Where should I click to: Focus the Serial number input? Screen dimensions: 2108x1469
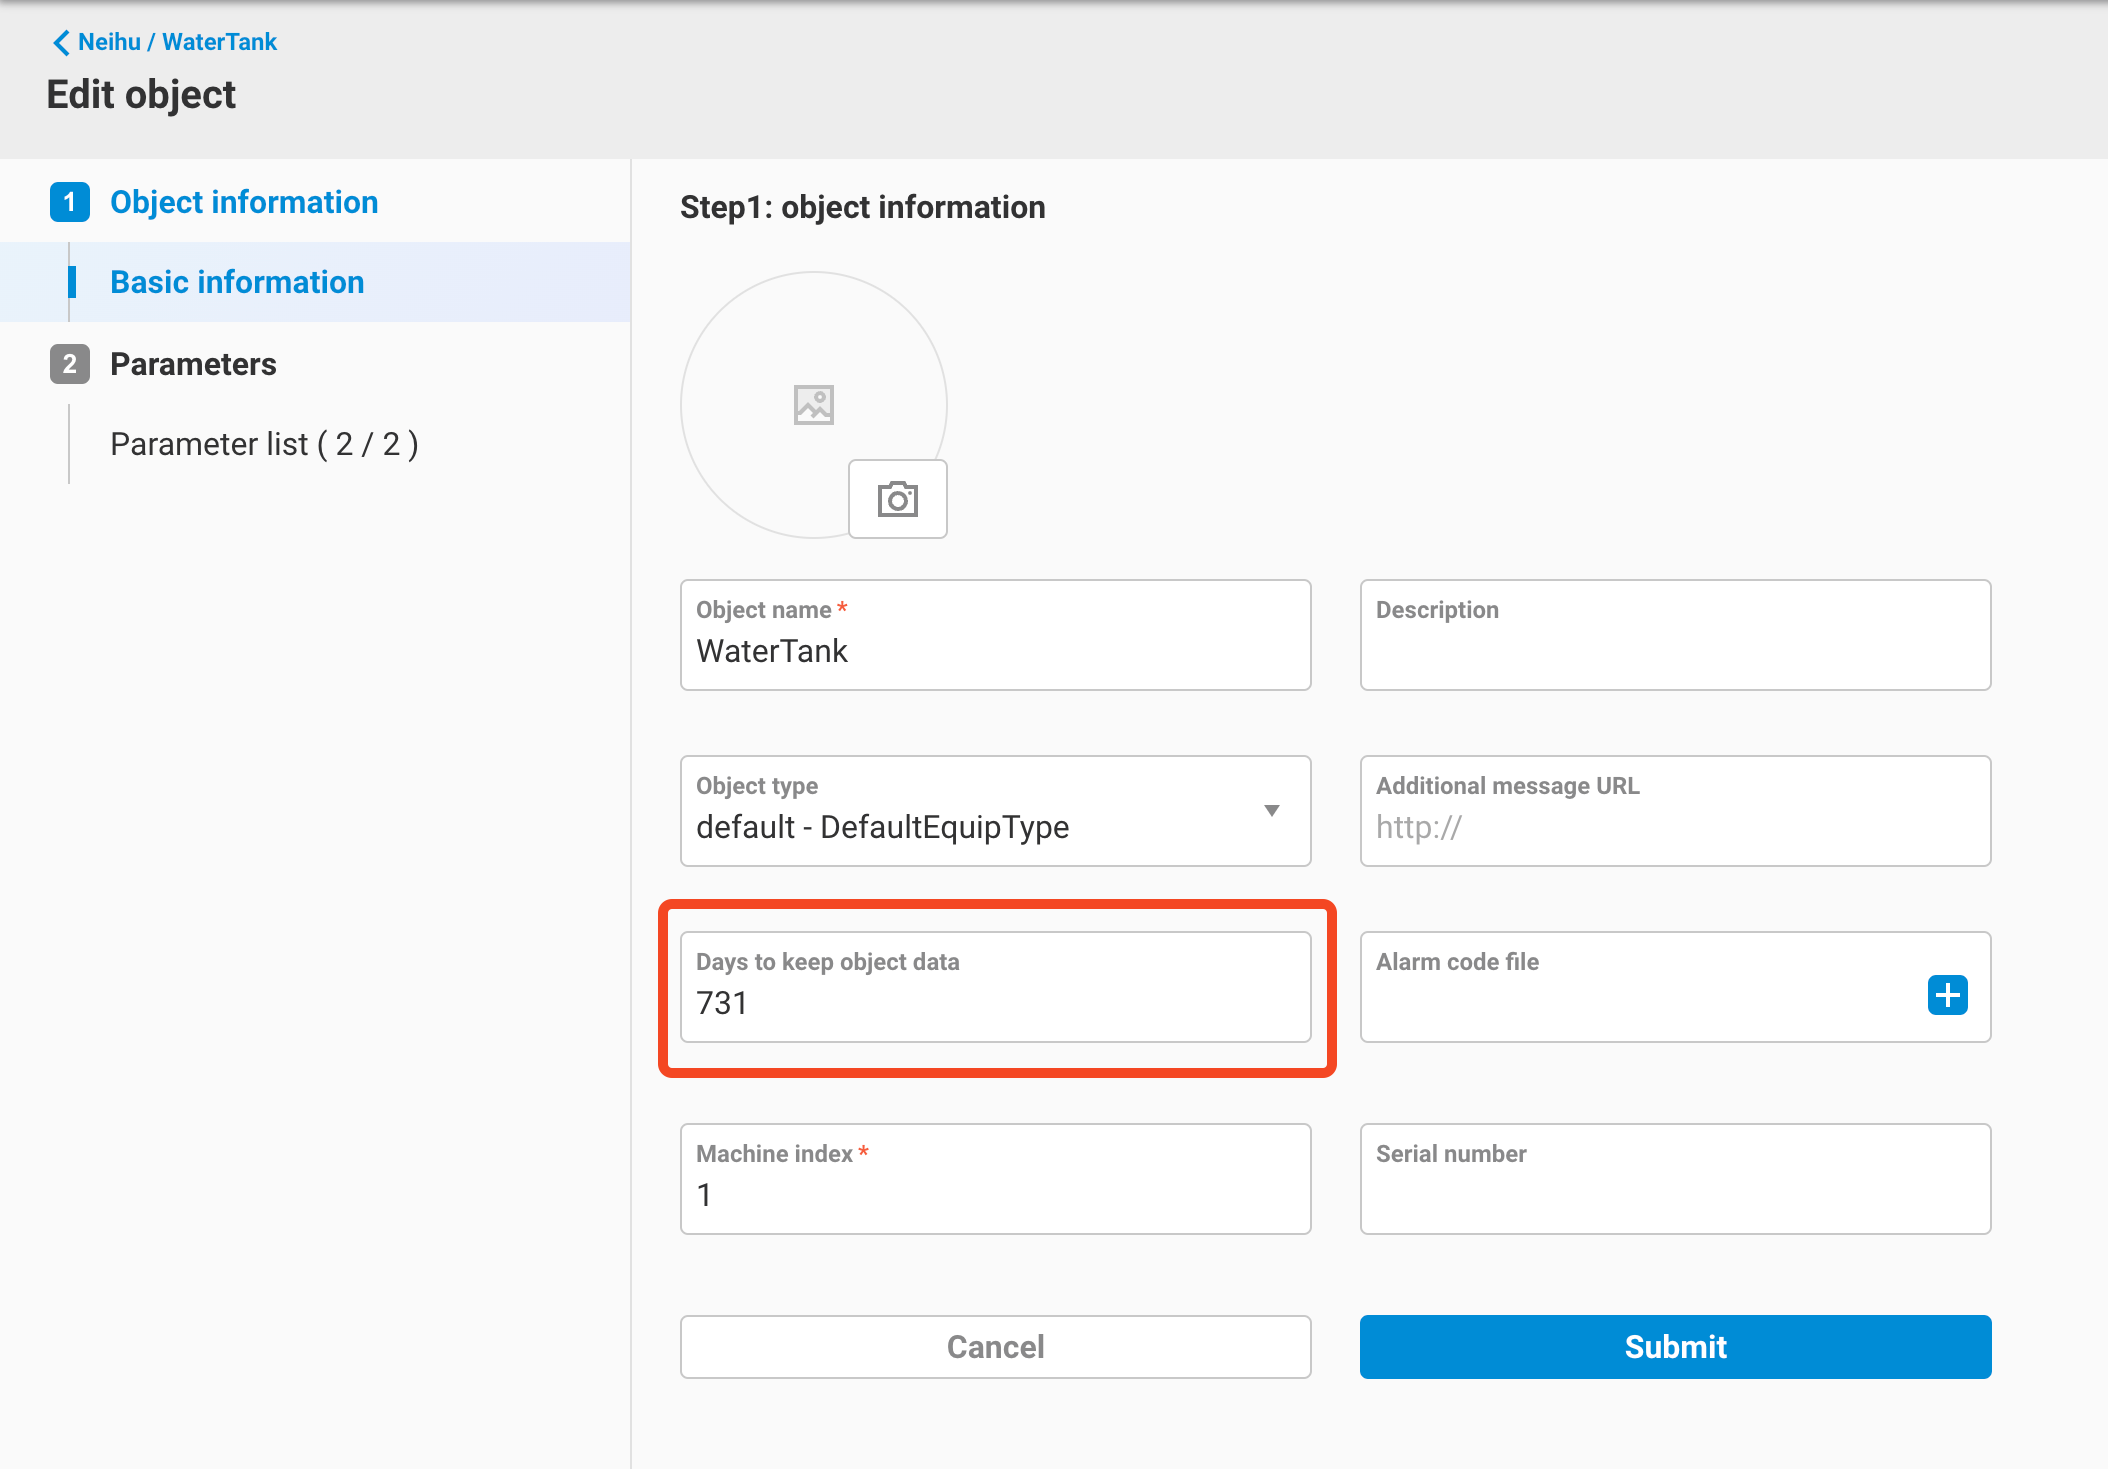1674,1195
